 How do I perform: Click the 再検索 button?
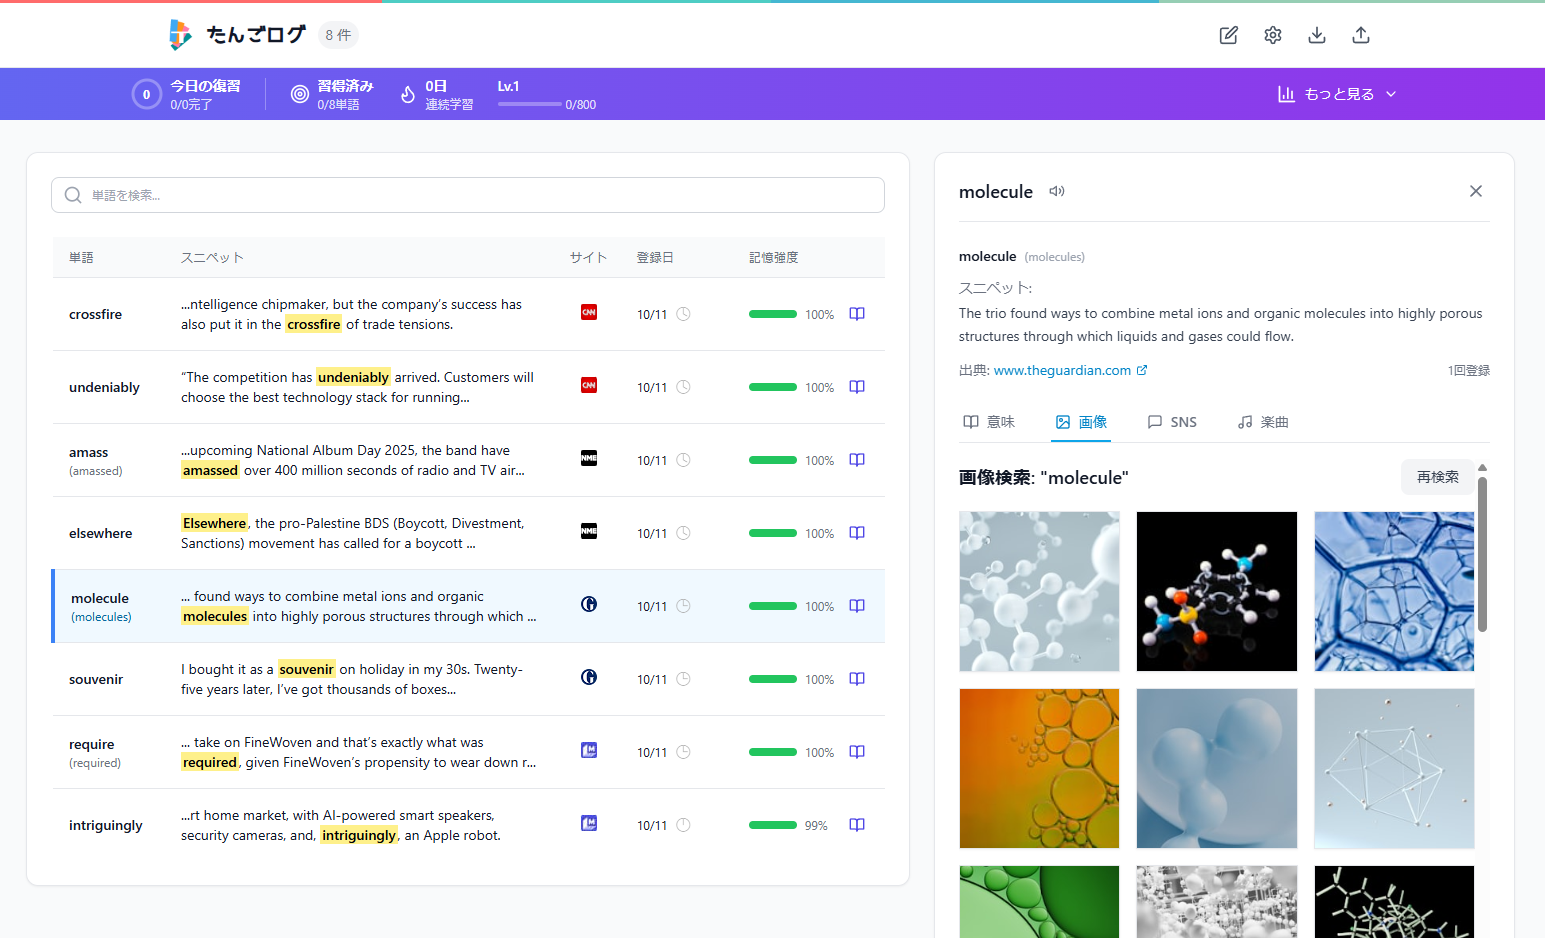tap(1437, 477)
